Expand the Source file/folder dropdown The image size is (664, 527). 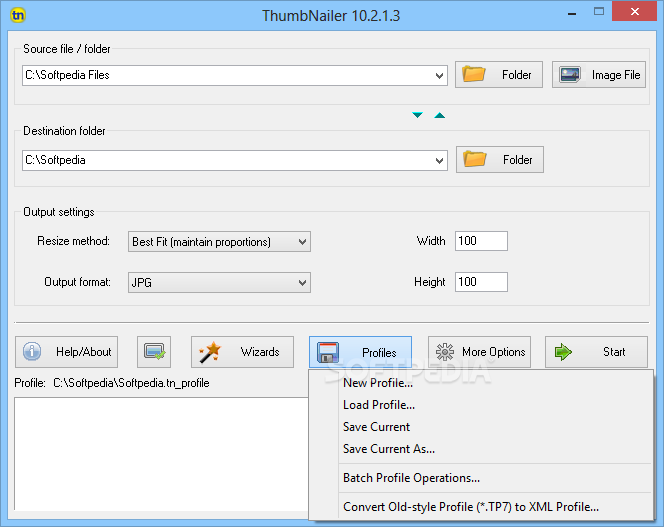click(x=439, y=76)
